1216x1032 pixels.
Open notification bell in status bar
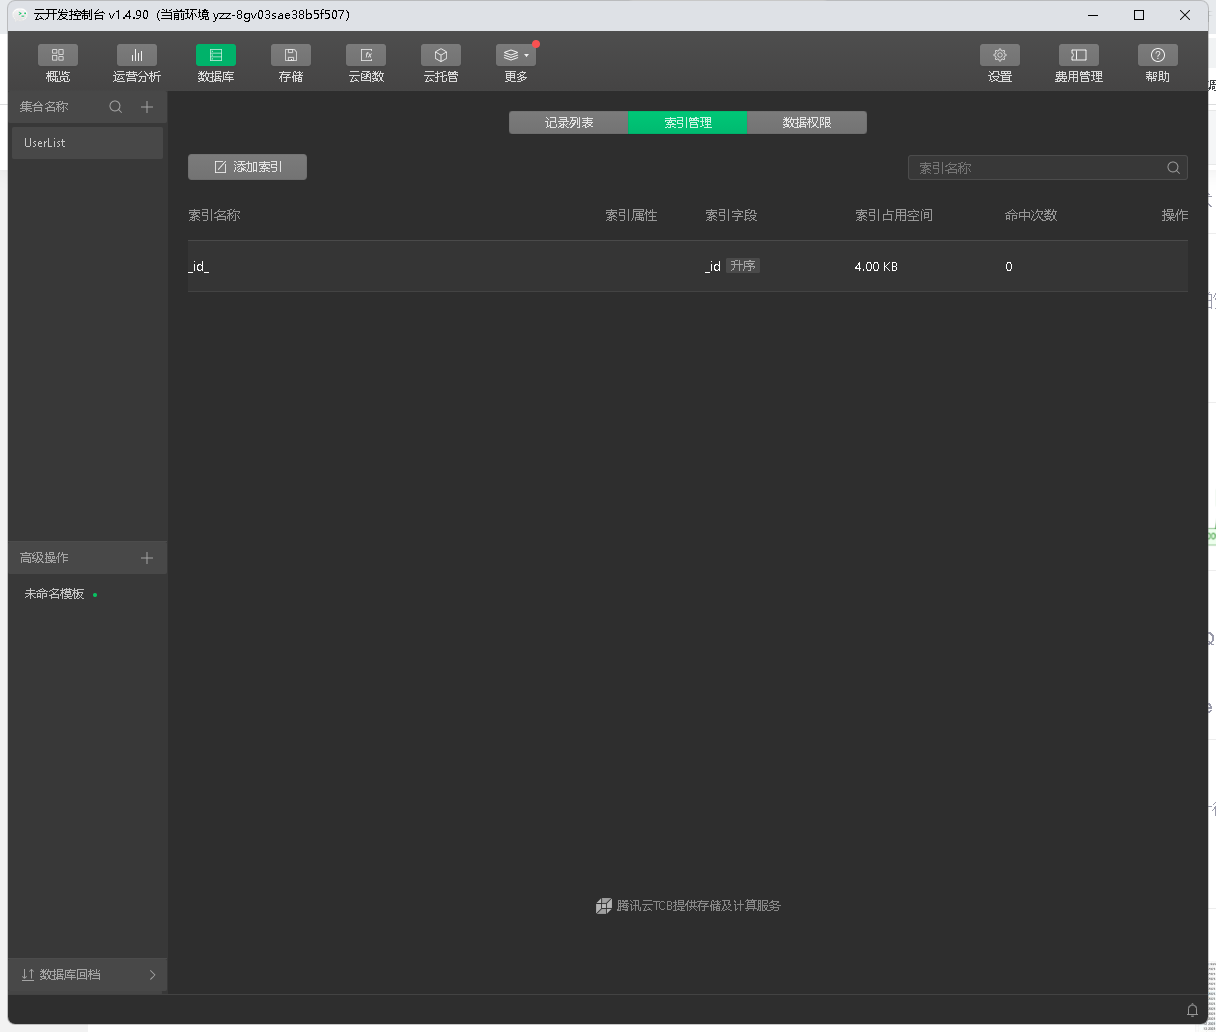pos(1192,1010)
